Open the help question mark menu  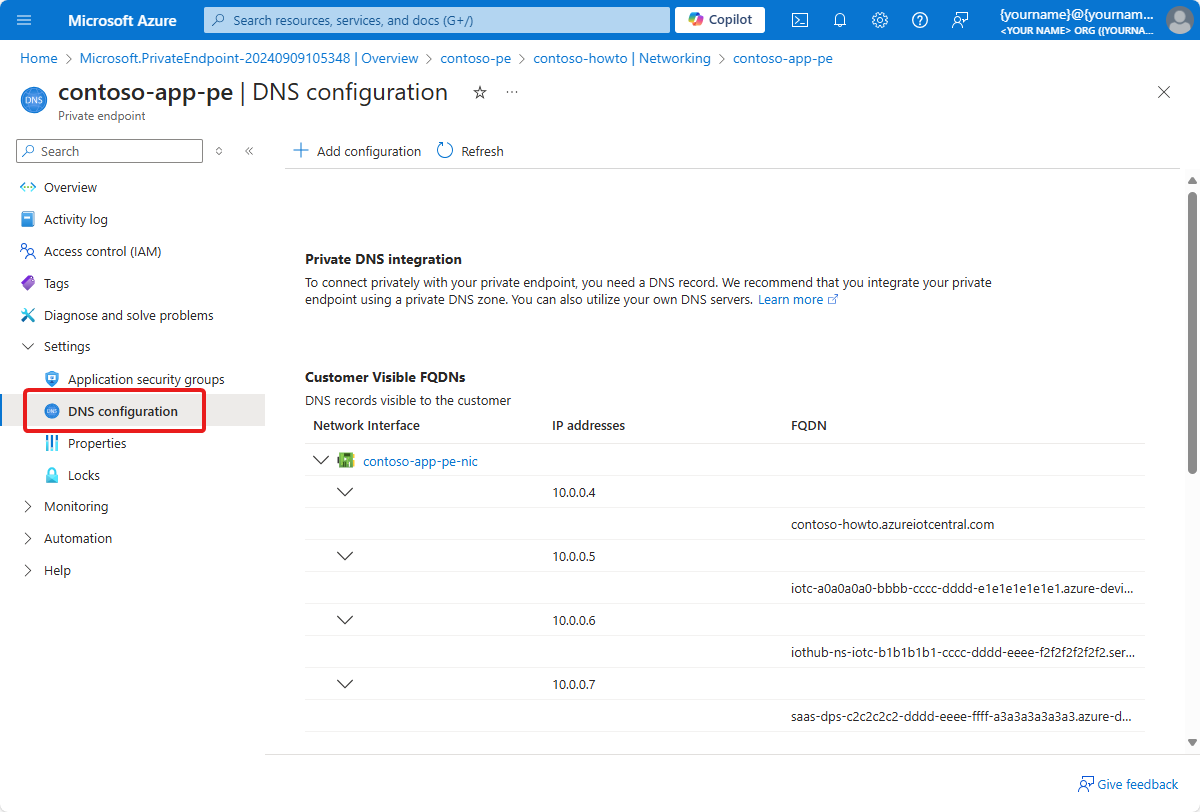(919, 19)
